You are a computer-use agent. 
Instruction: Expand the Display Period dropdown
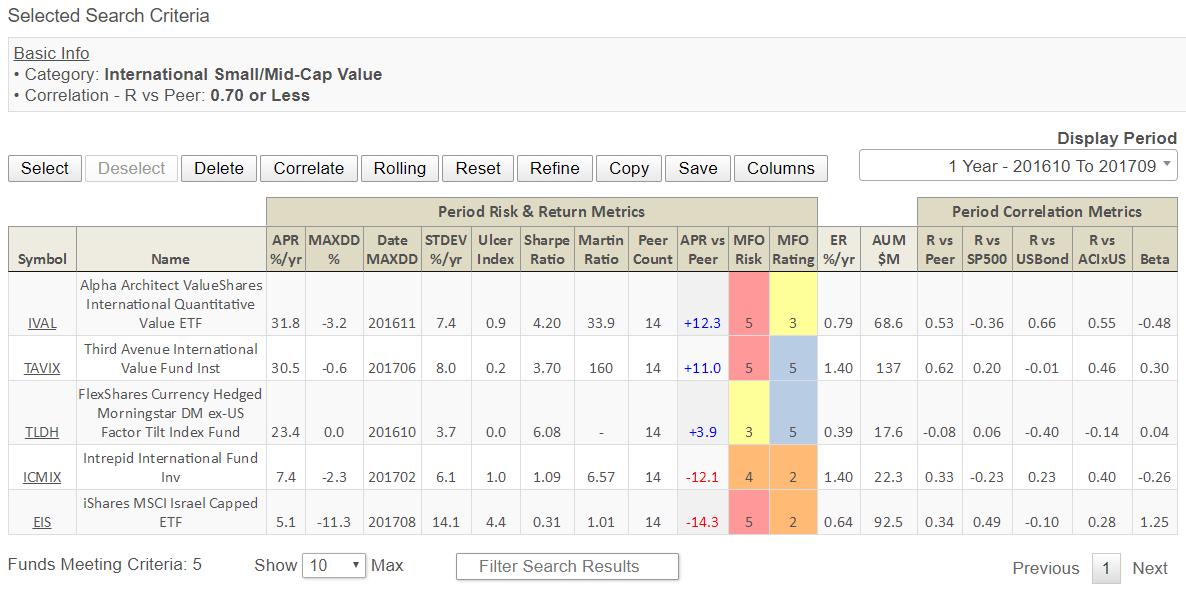(x=1017, y=166)
